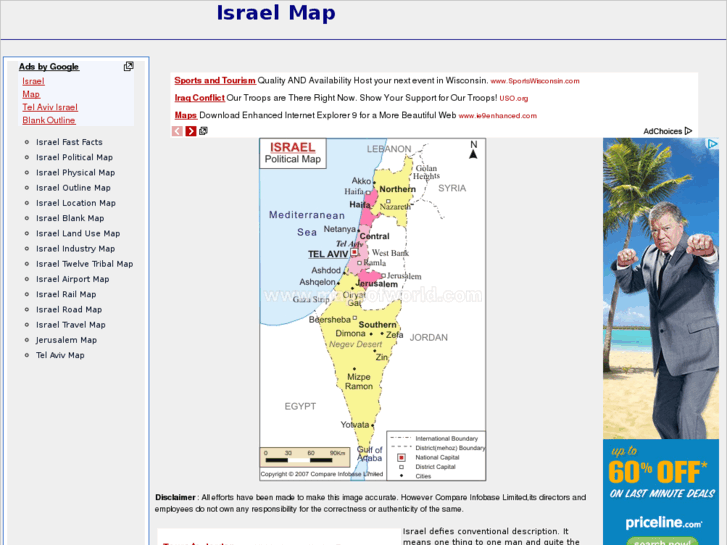This screenshot has height=545, width=727.
Task: Open Israel Location Map page
Action: tap(76, 203)
